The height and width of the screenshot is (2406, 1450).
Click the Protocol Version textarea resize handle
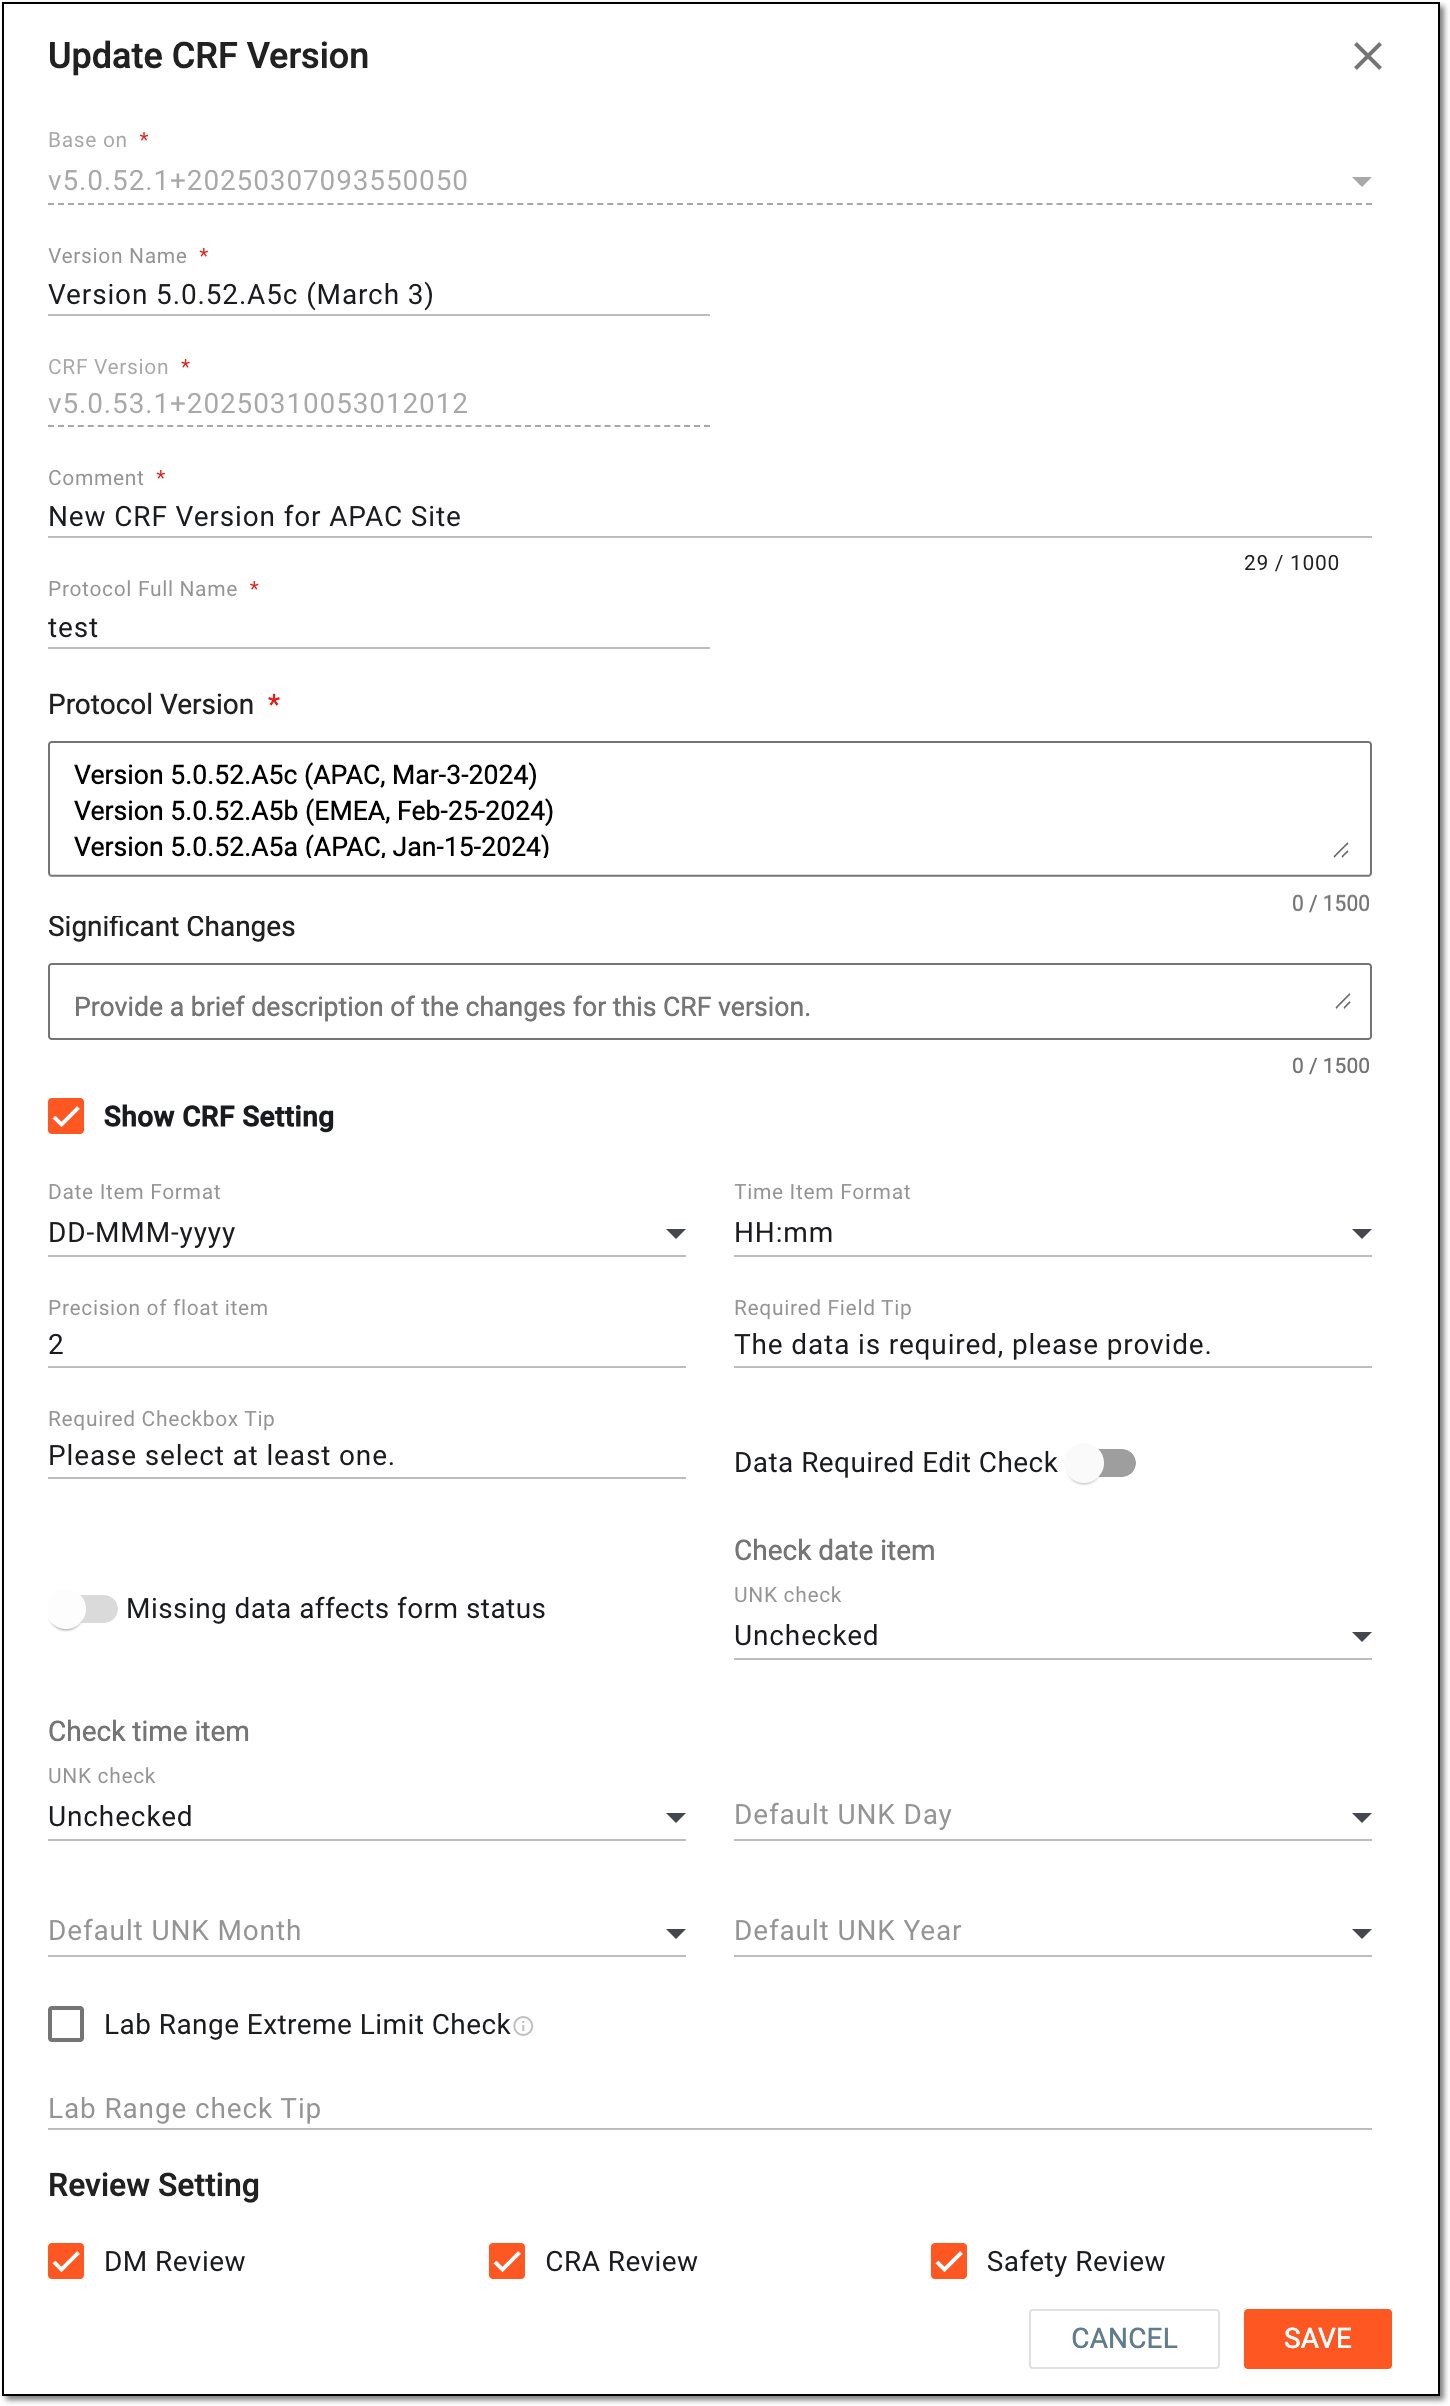click(1341, 850)
